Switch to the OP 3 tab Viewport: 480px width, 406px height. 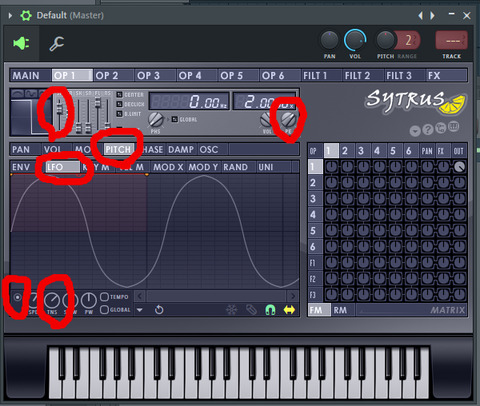155,75
